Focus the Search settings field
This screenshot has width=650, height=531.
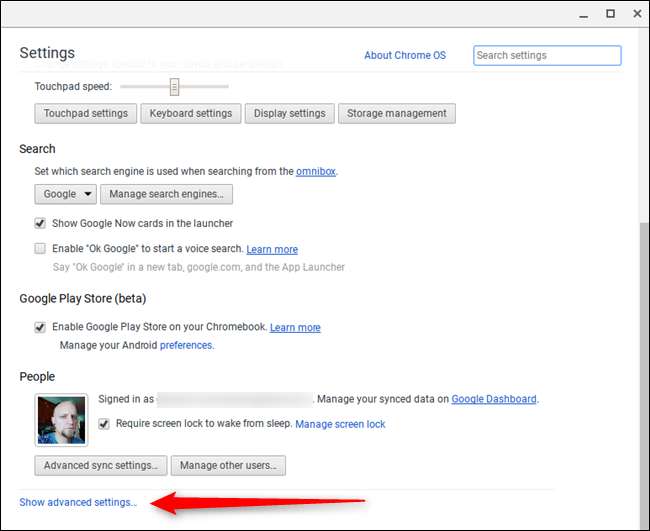coord(547,56)
